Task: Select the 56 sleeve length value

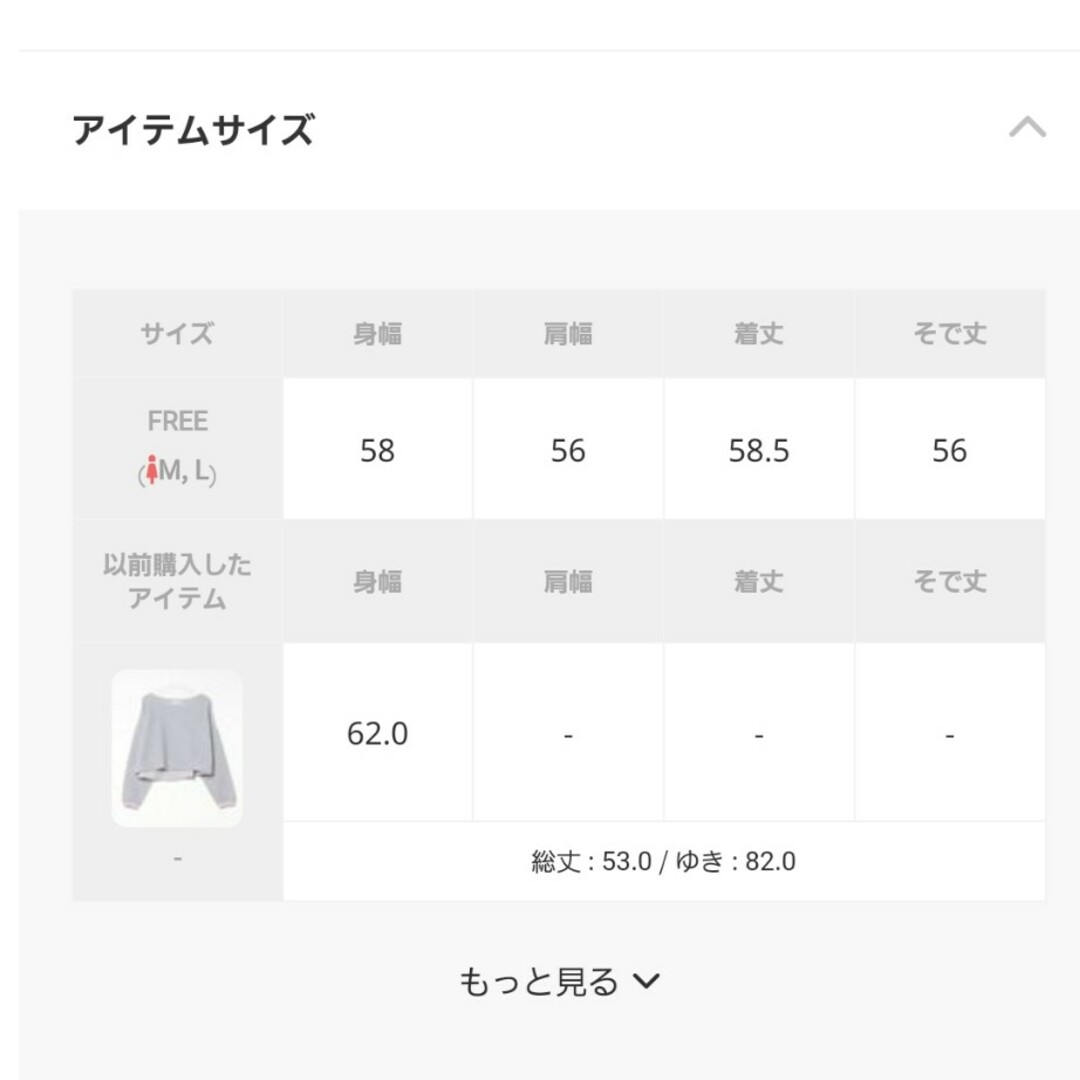Action: pyautogui.click(x=950, y=450)
